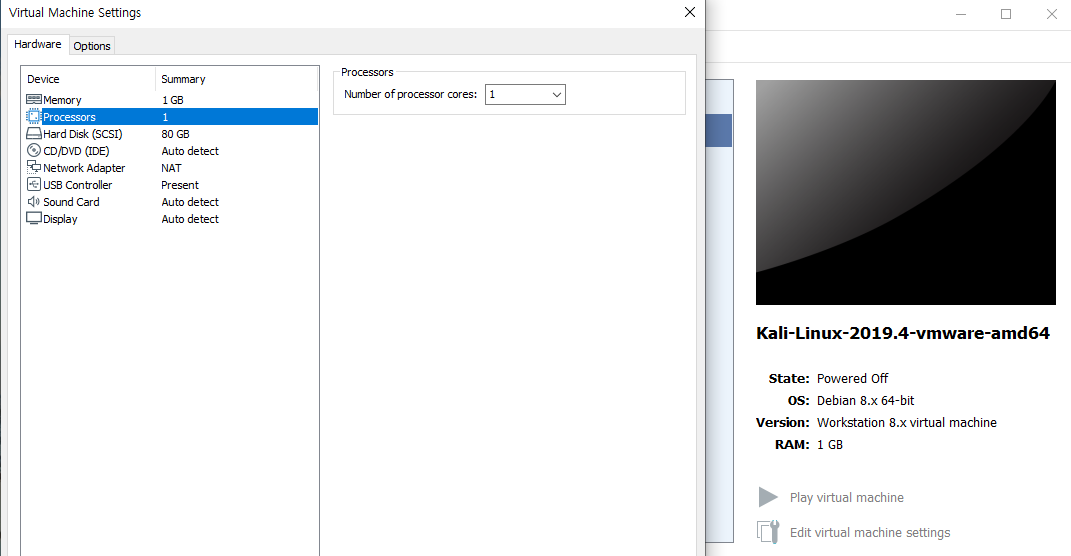
Task: Click the Kali-Linux-2019.4-vmware-amd64 title
Action: coord(902,333)
